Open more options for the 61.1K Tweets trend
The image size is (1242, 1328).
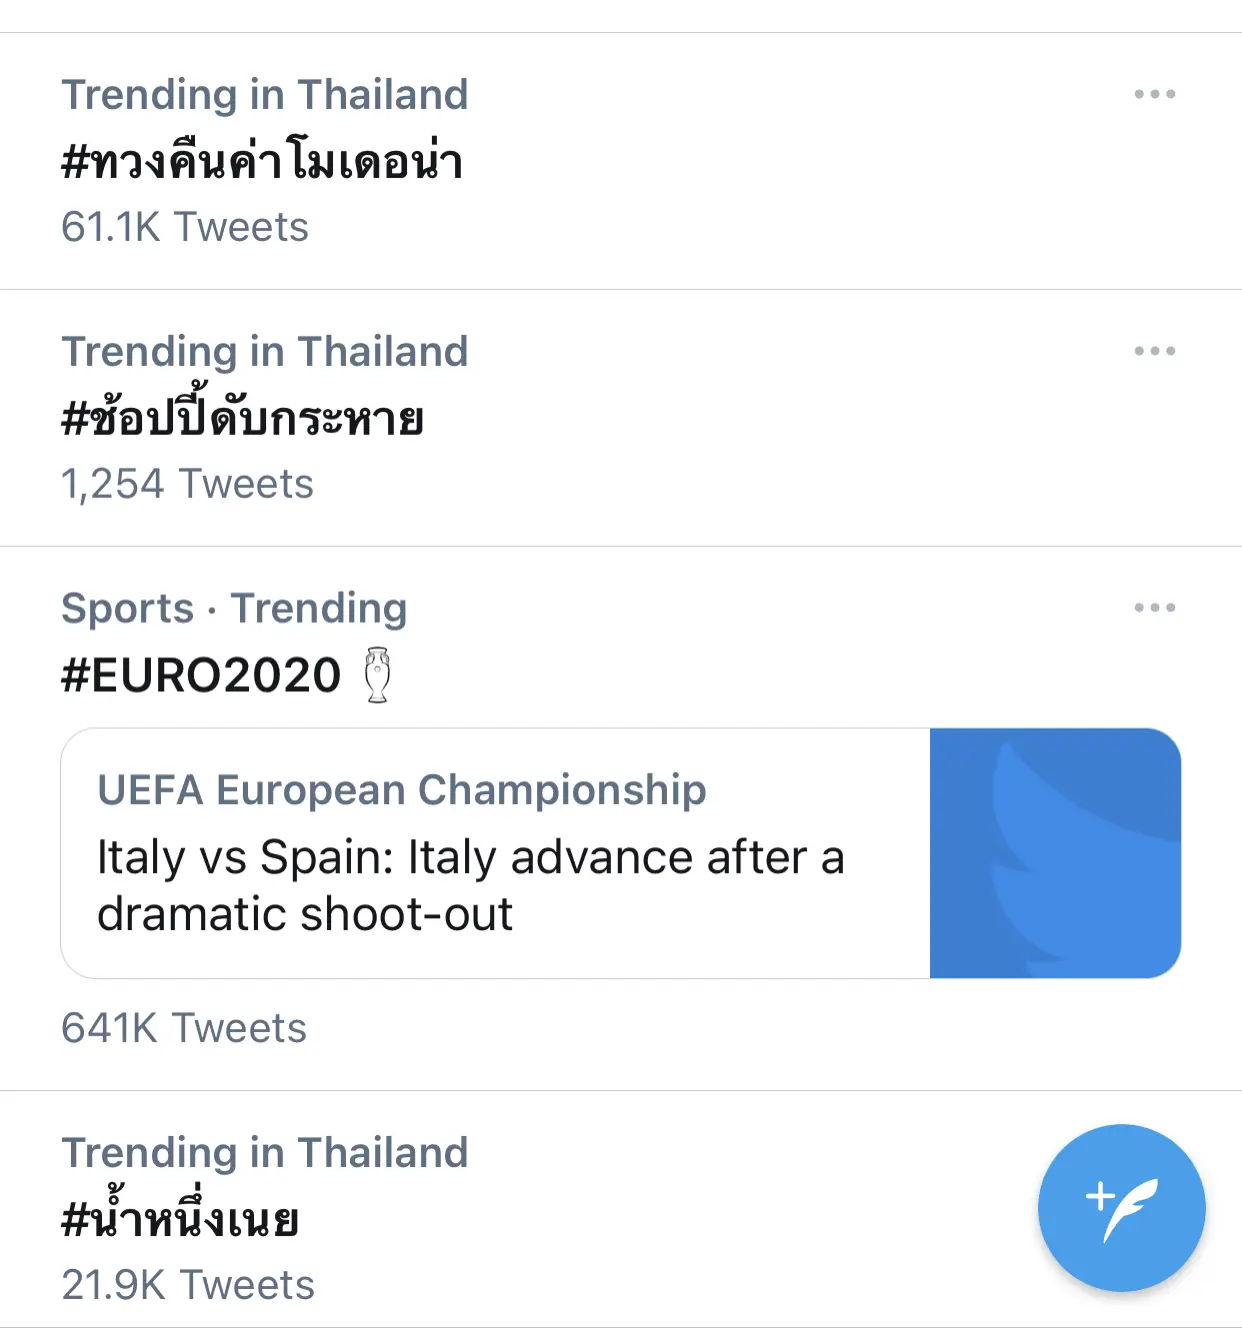click(x=1154, y=94)
